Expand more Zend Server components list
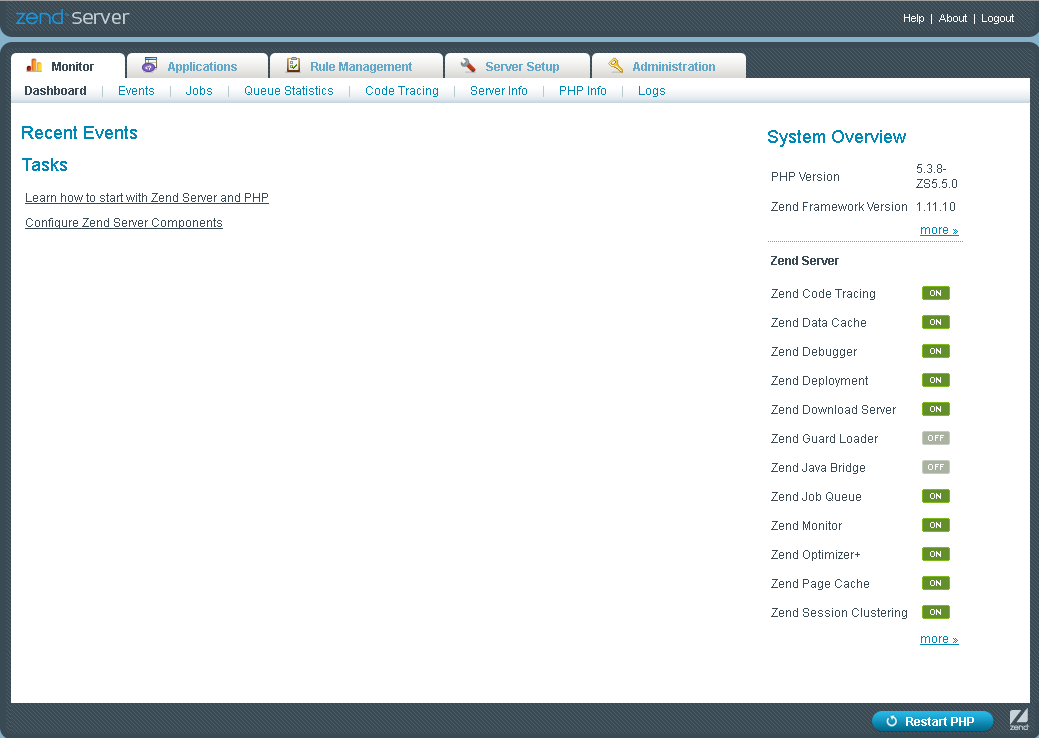This screenshot has width=1039, height=738. pos(938,639)
